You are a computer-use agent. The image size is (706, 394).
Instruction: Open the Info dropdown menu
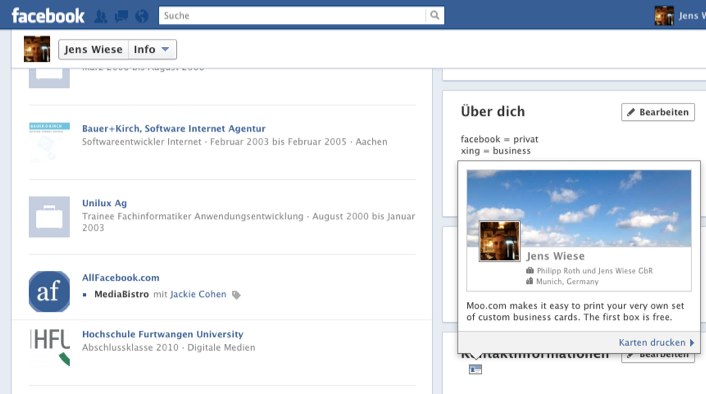click(x=152, y=50)
